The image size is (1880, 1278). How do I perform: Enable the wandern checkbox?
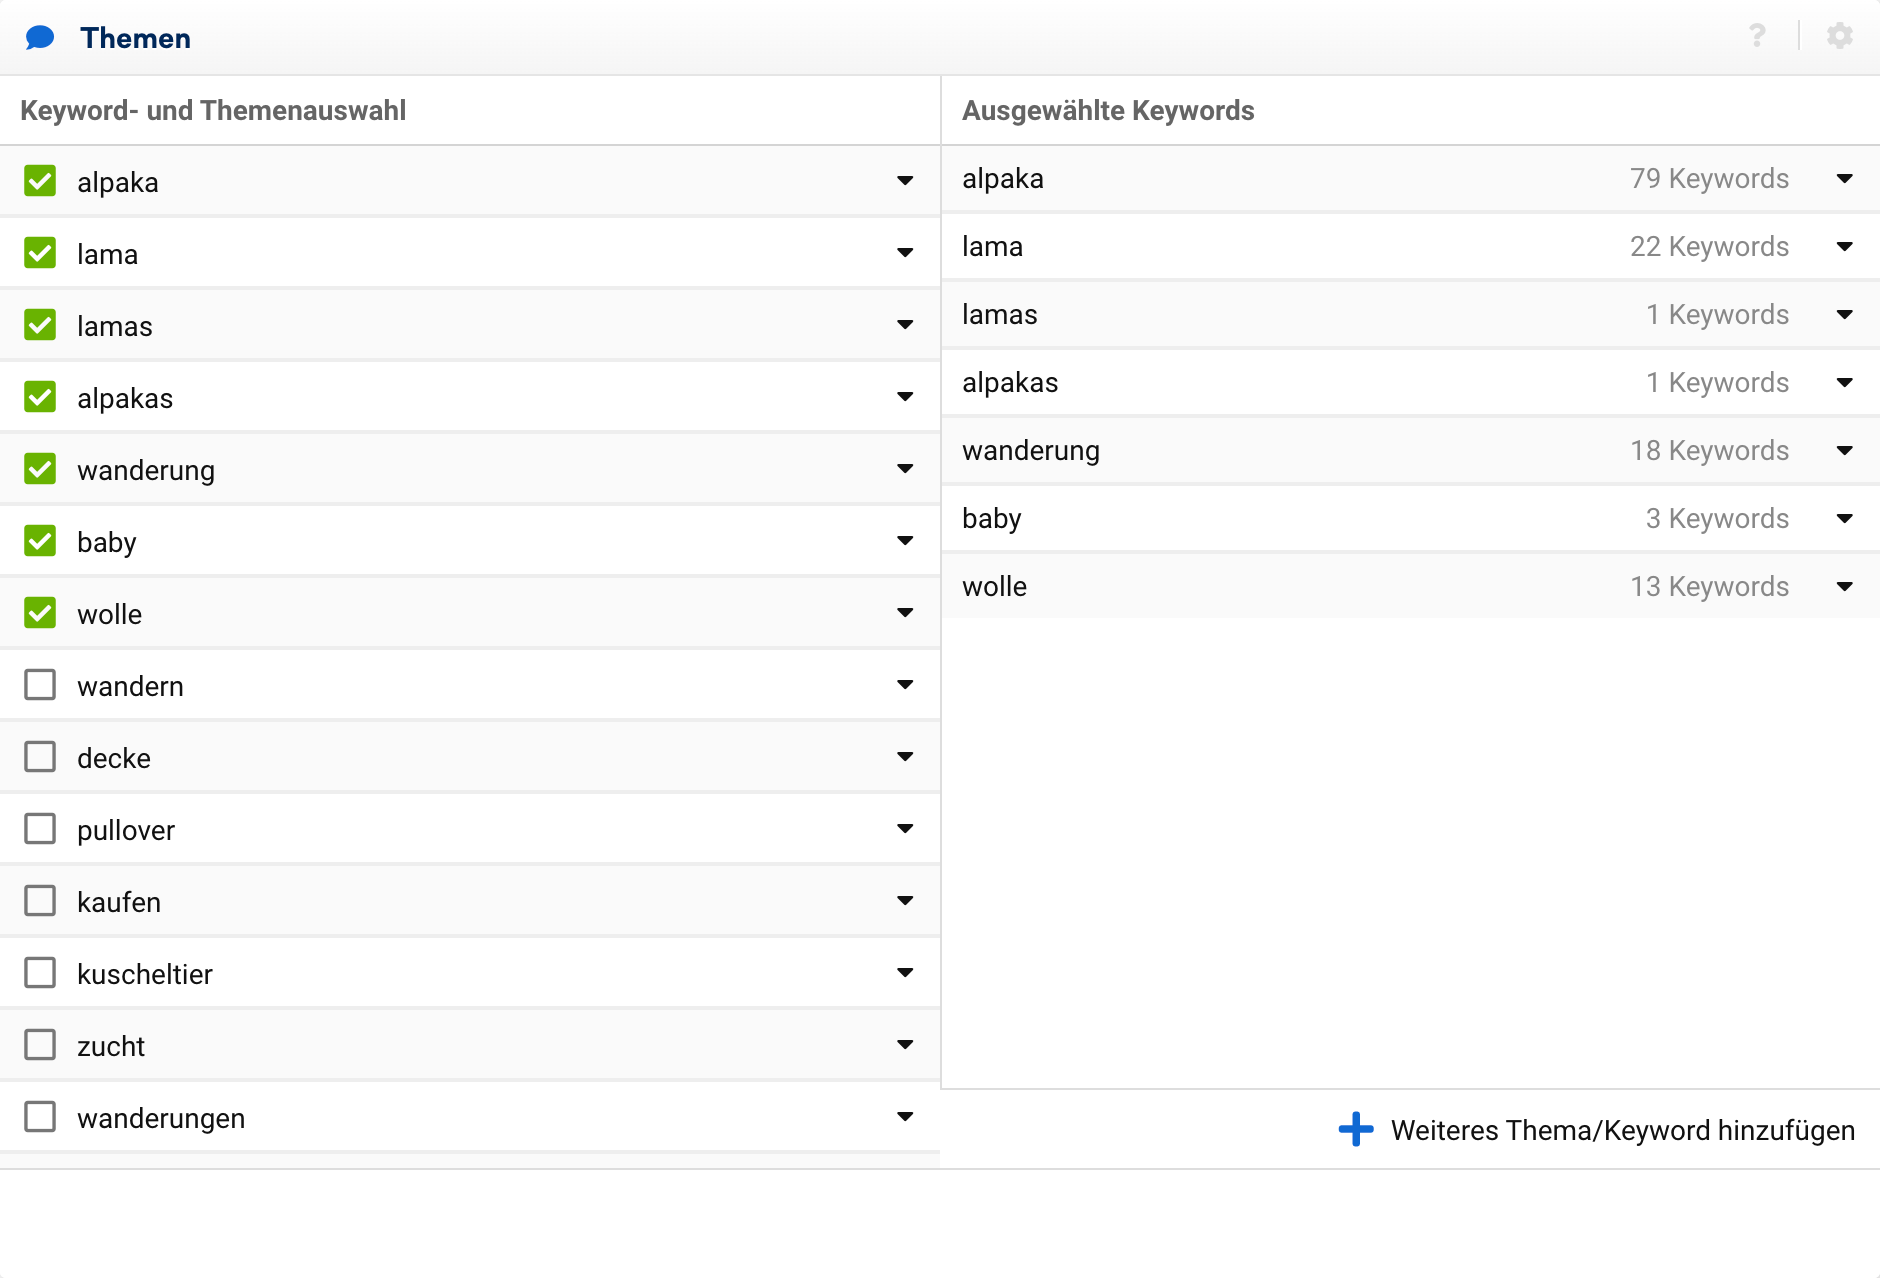(x=40, y=685)
